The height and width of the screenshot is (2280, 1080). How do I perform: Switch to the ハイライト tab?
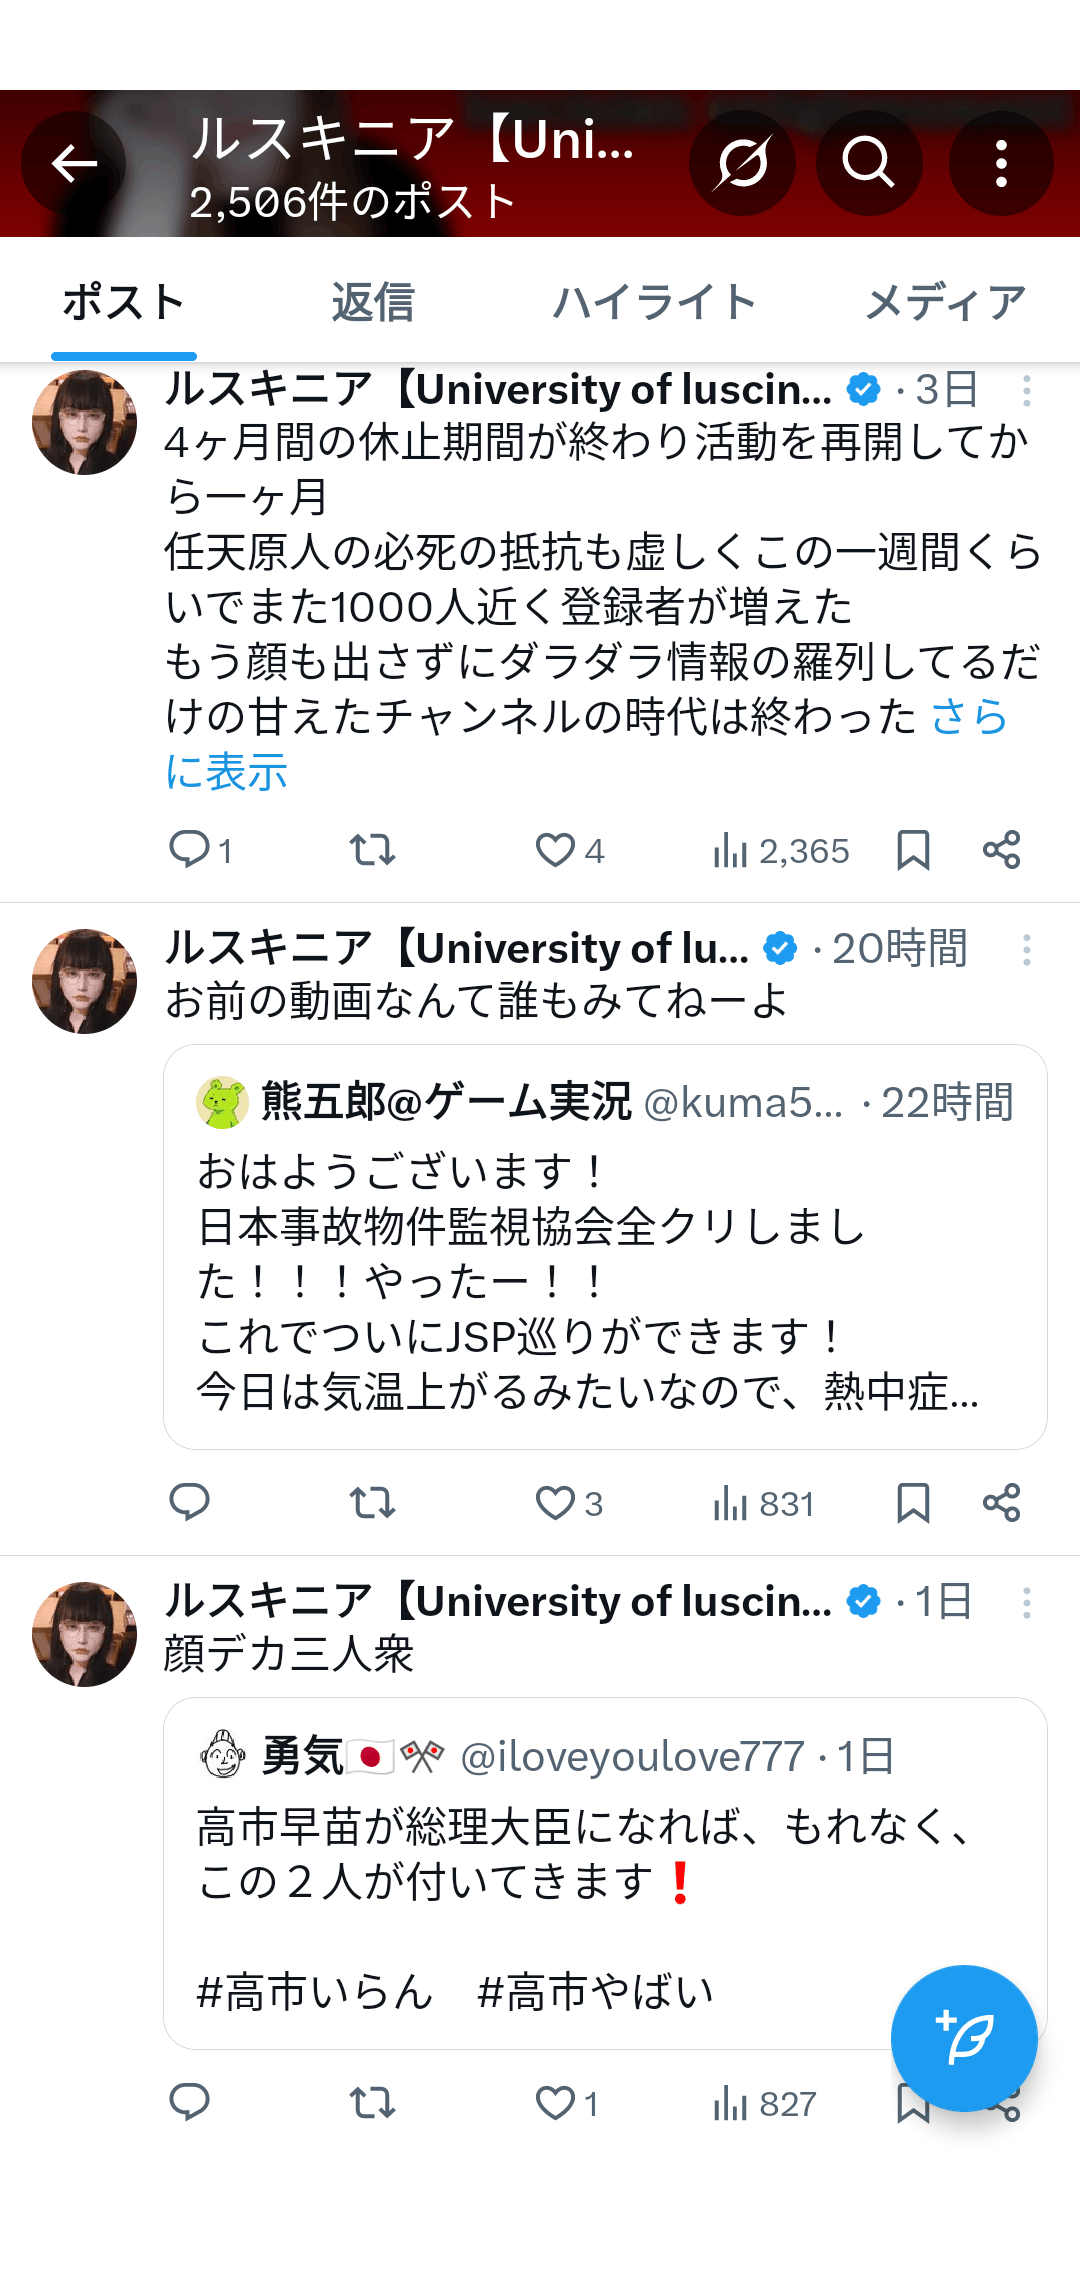tap(654, 303)
